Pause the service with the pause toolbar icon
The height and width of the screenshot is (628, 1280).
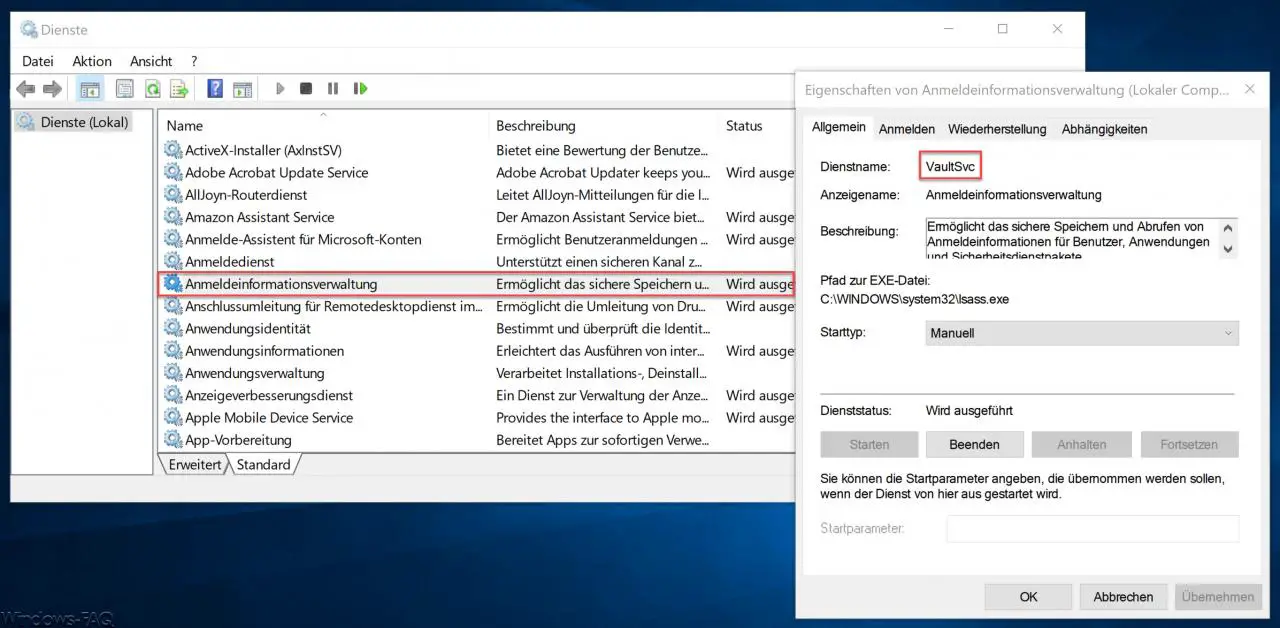coord(333,89)
